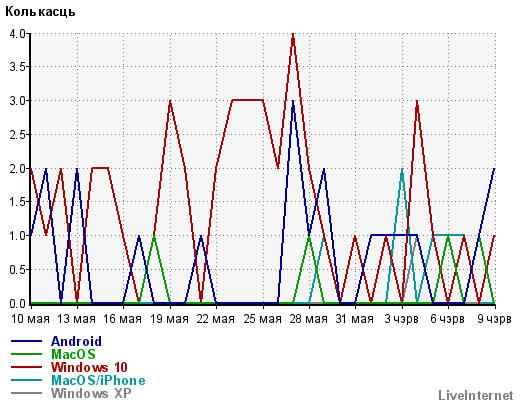
Task: Click the blue Android legend line swatch
Action: coord(26,341)
